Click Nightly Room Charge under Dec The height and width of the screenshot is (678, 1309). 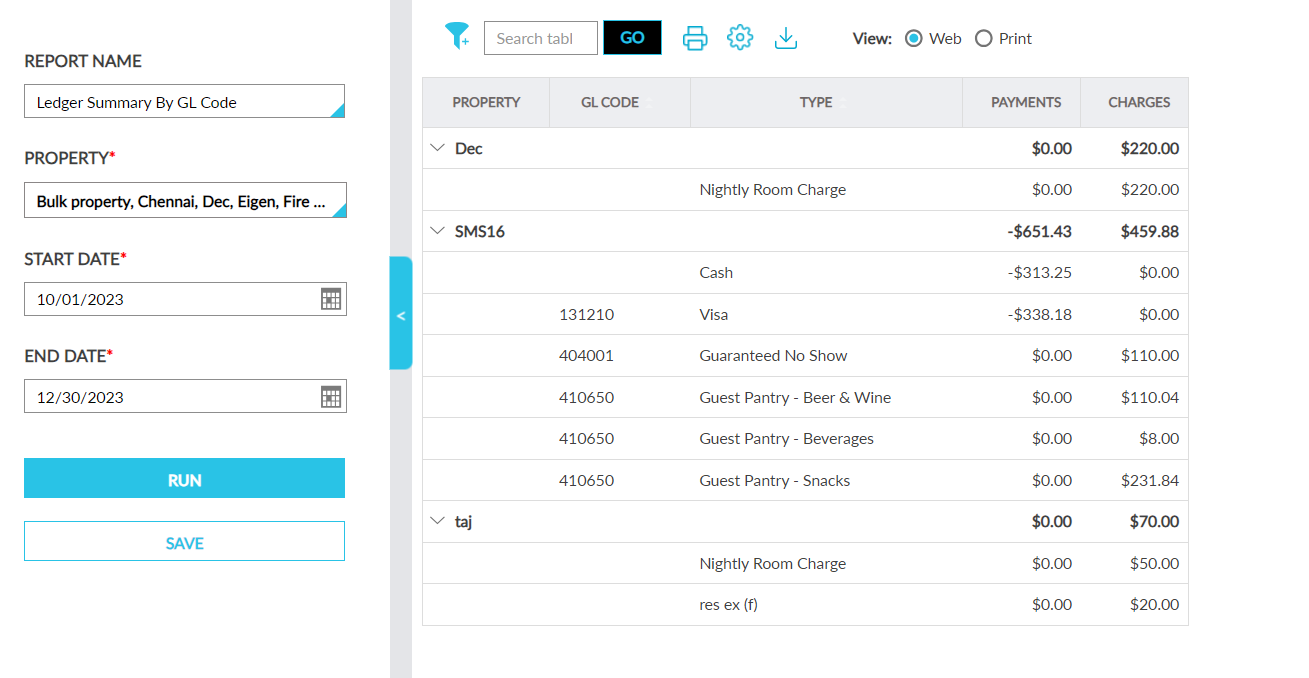point(773,190)
